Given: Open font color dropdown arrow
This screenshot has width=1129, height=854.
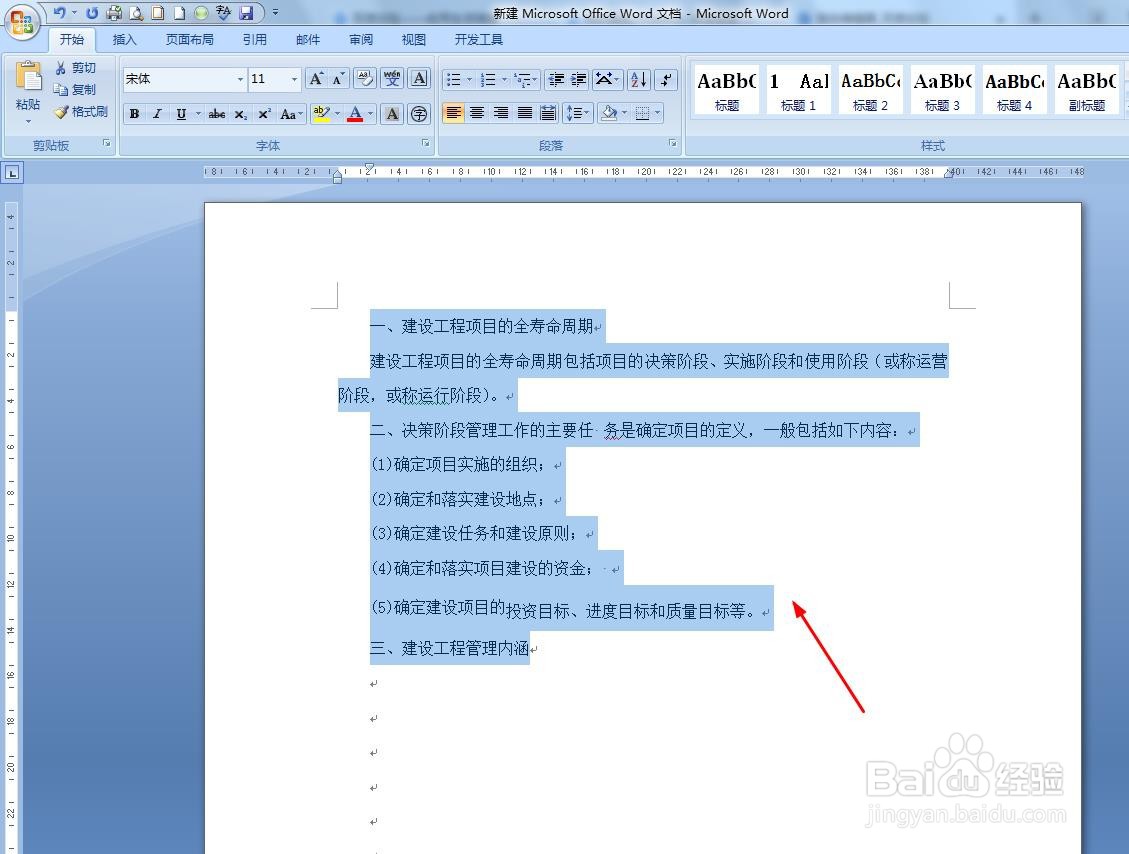Looking at the screenshot, I should [371, 114].
